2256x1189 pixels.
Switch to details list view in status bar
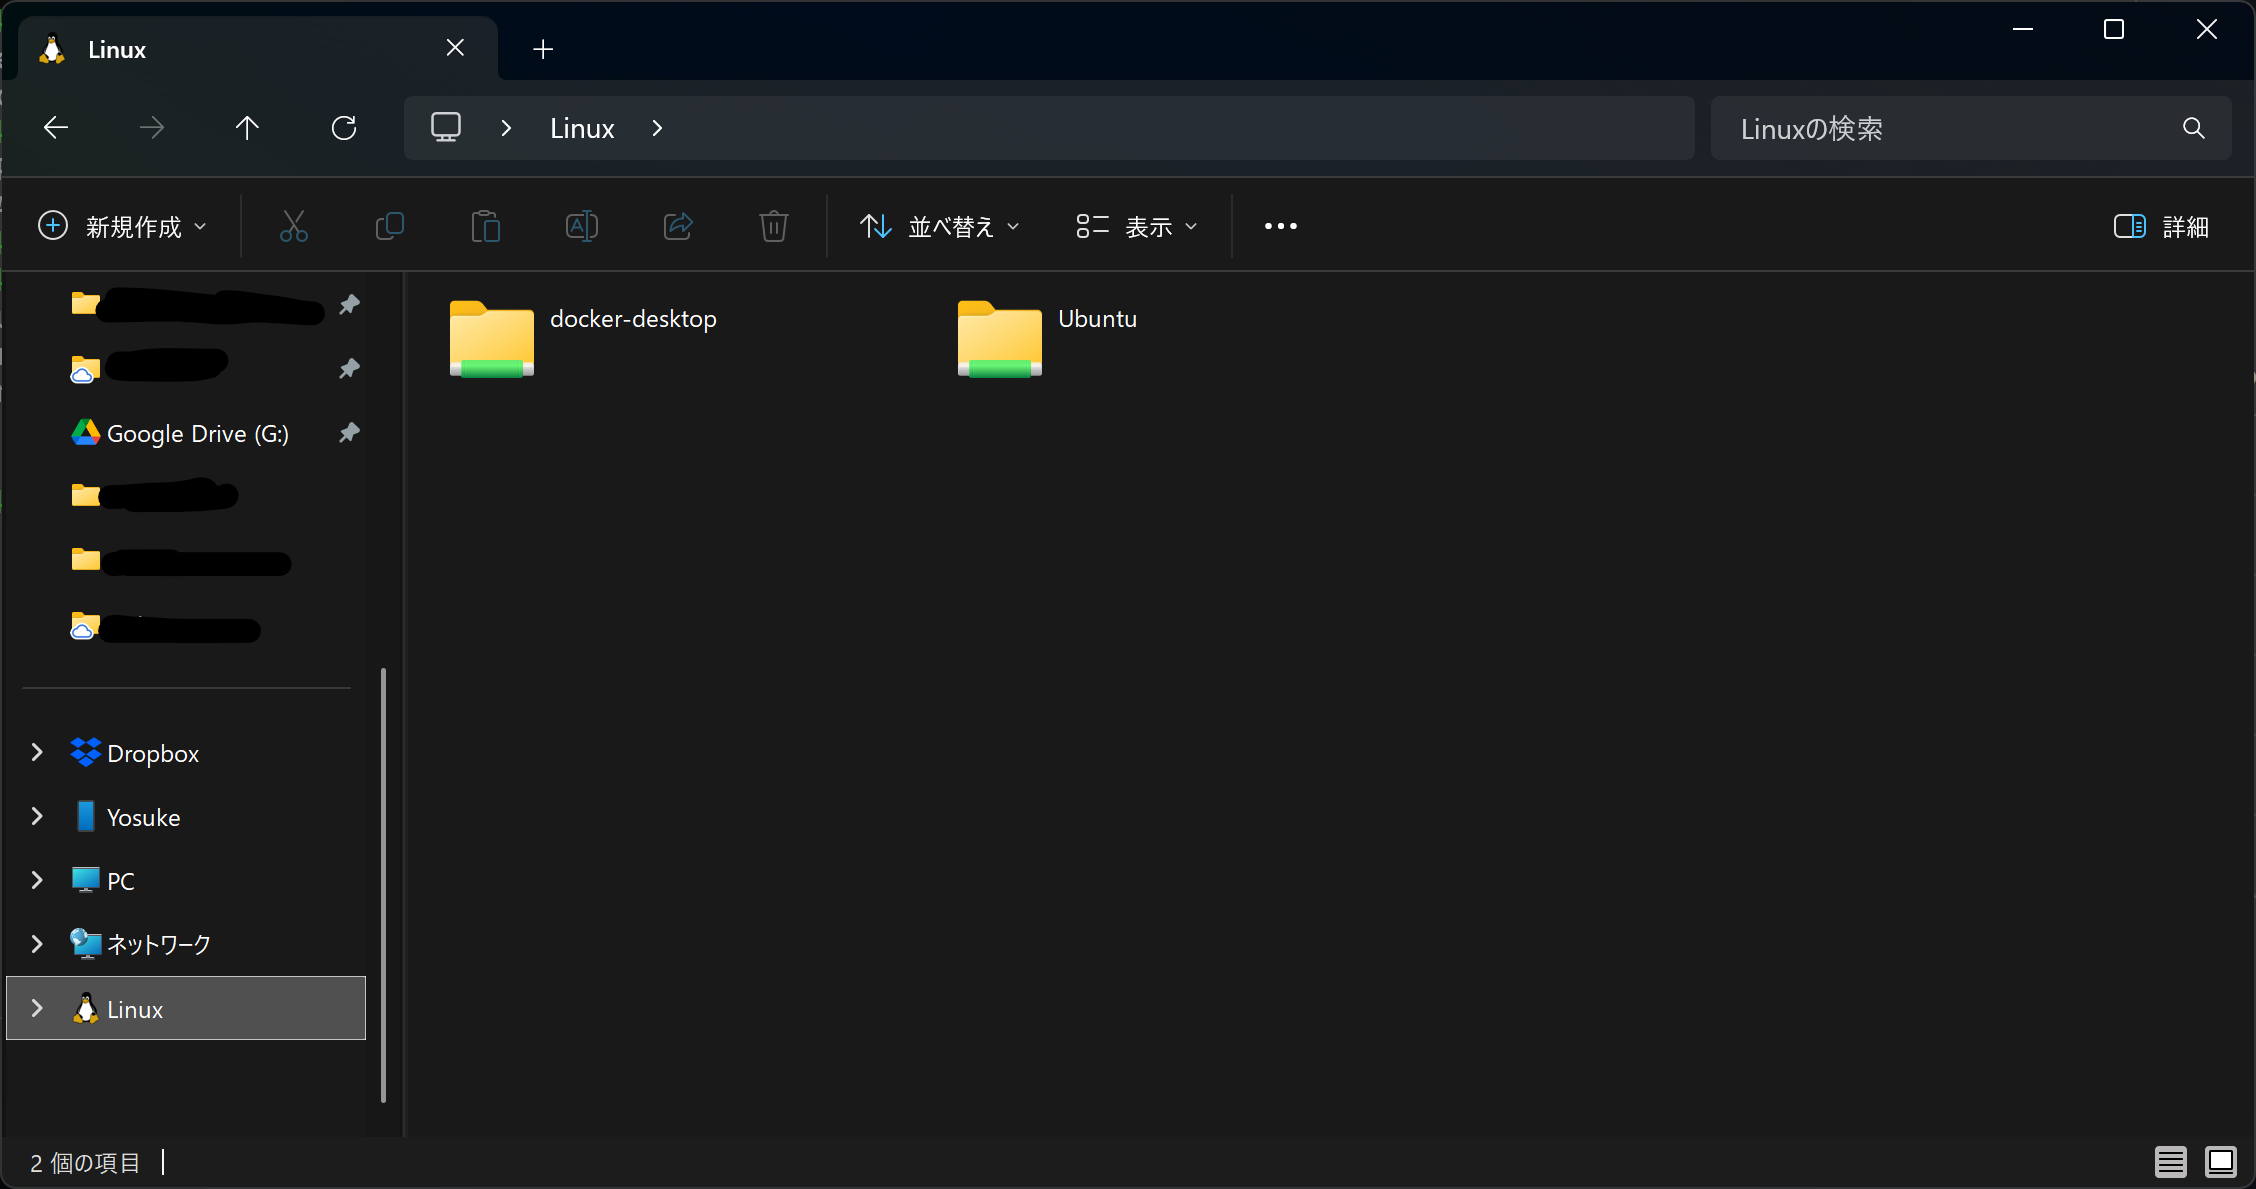coord(2169,1161)
